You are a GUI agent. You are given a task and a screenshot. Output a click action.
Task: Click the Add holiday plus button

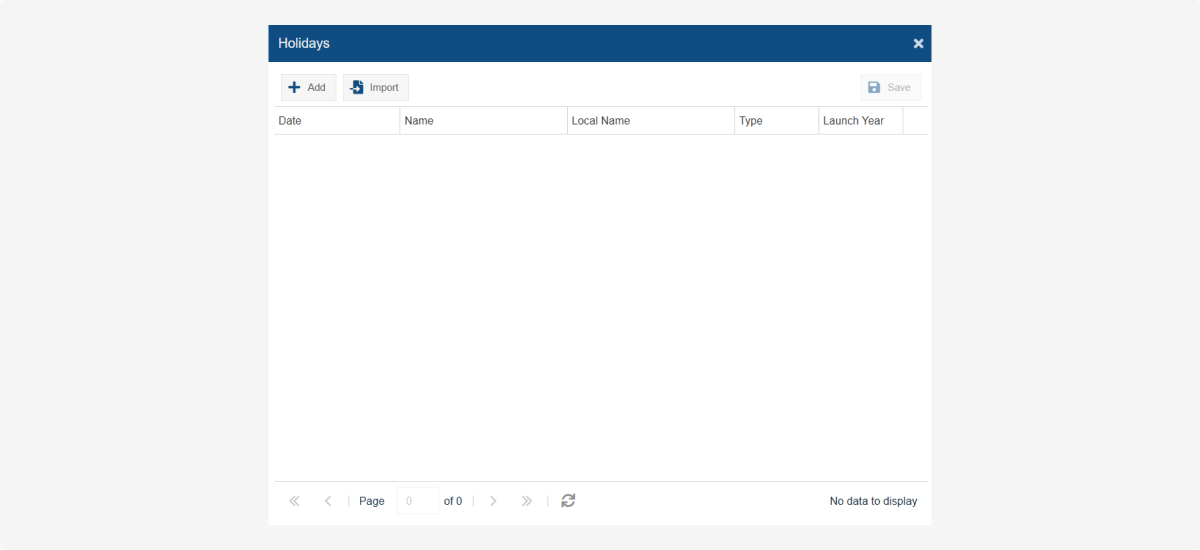click(308, 88)
